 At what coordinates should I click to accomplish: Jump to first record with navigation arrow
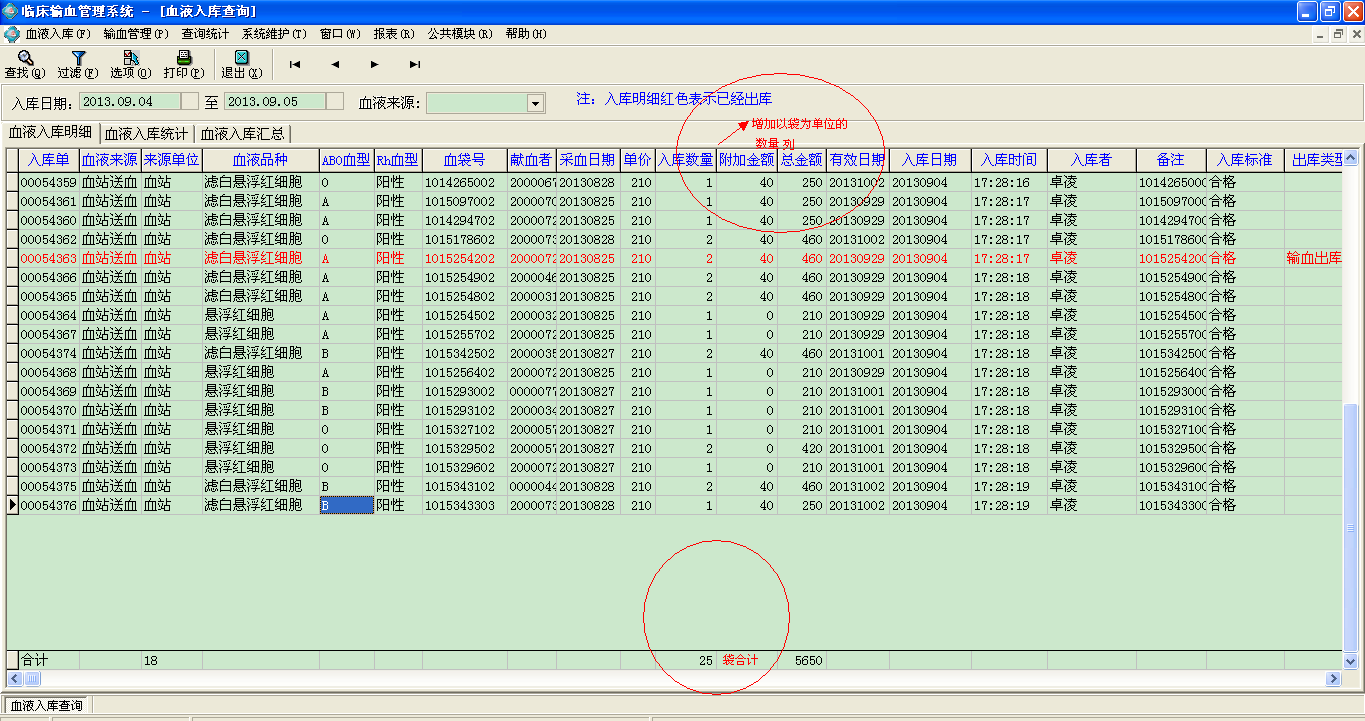(x=295, y=64)
